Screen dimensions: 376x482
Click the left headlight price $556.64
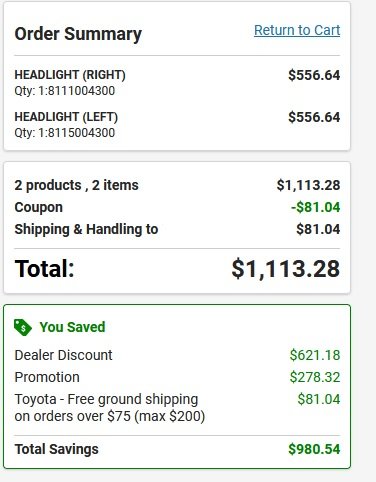click(314, 117)
